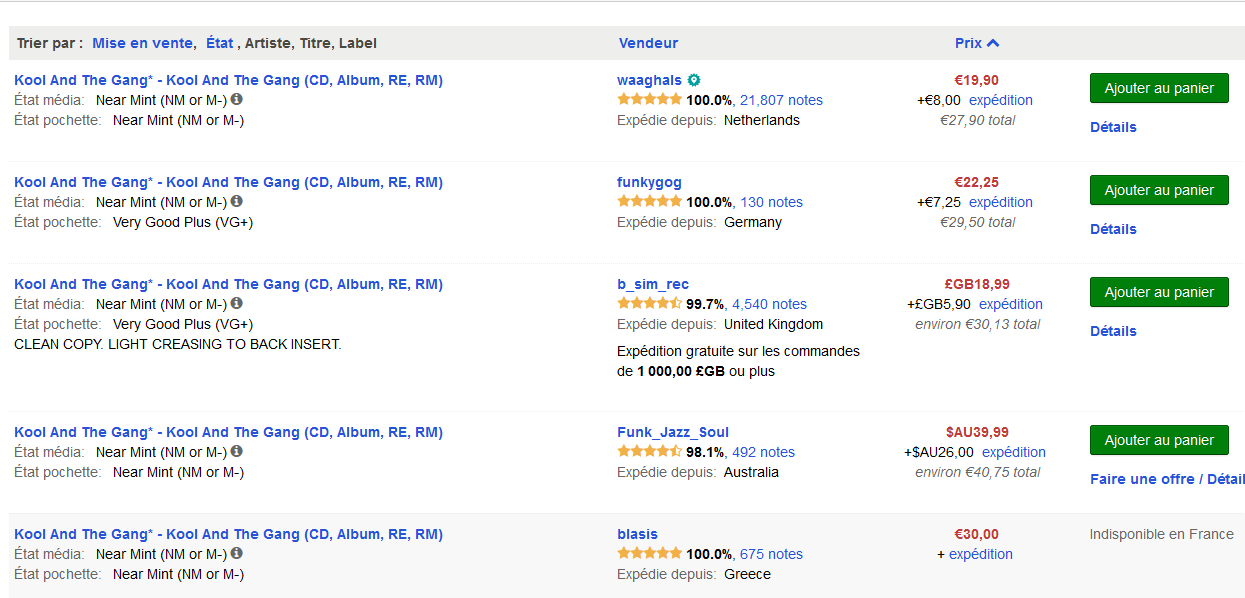Sort listings by État

(219, 43)
